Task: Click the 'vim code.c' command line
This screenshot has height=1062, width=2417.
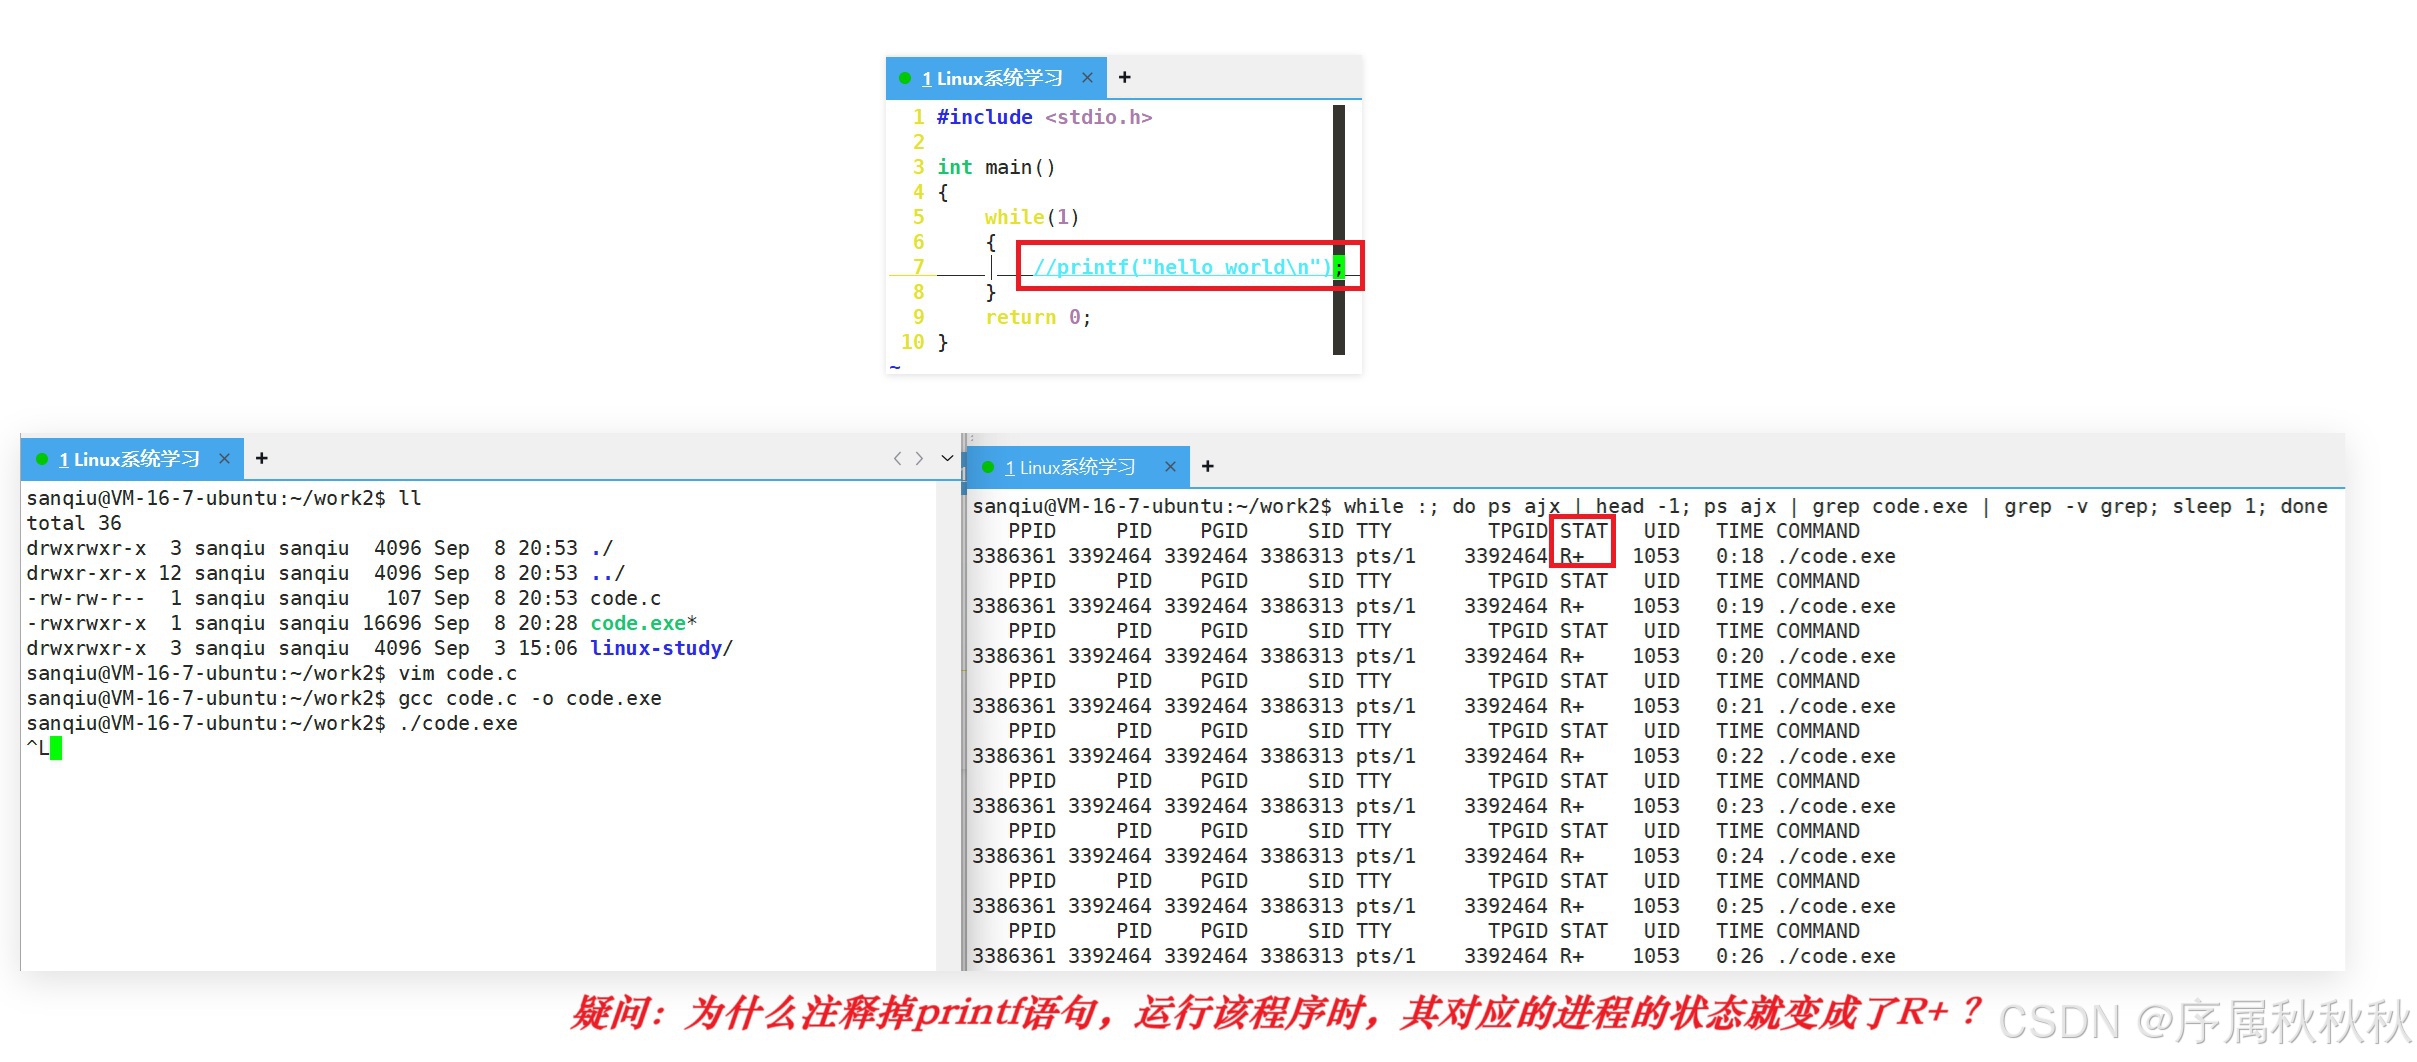Action: click(x=458, y=673)
